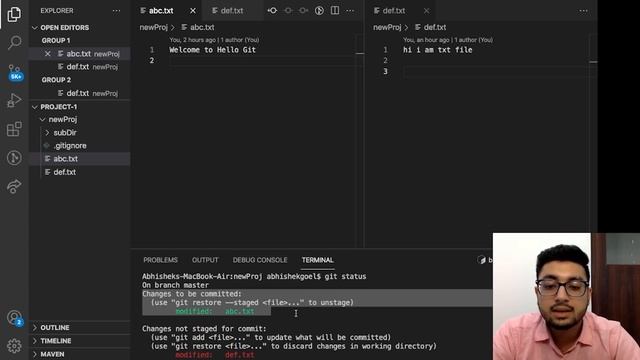Screen dimensions: 640x360
Task: Open the Accounts icon with badge 2
Action: click(x=15, y=318)
